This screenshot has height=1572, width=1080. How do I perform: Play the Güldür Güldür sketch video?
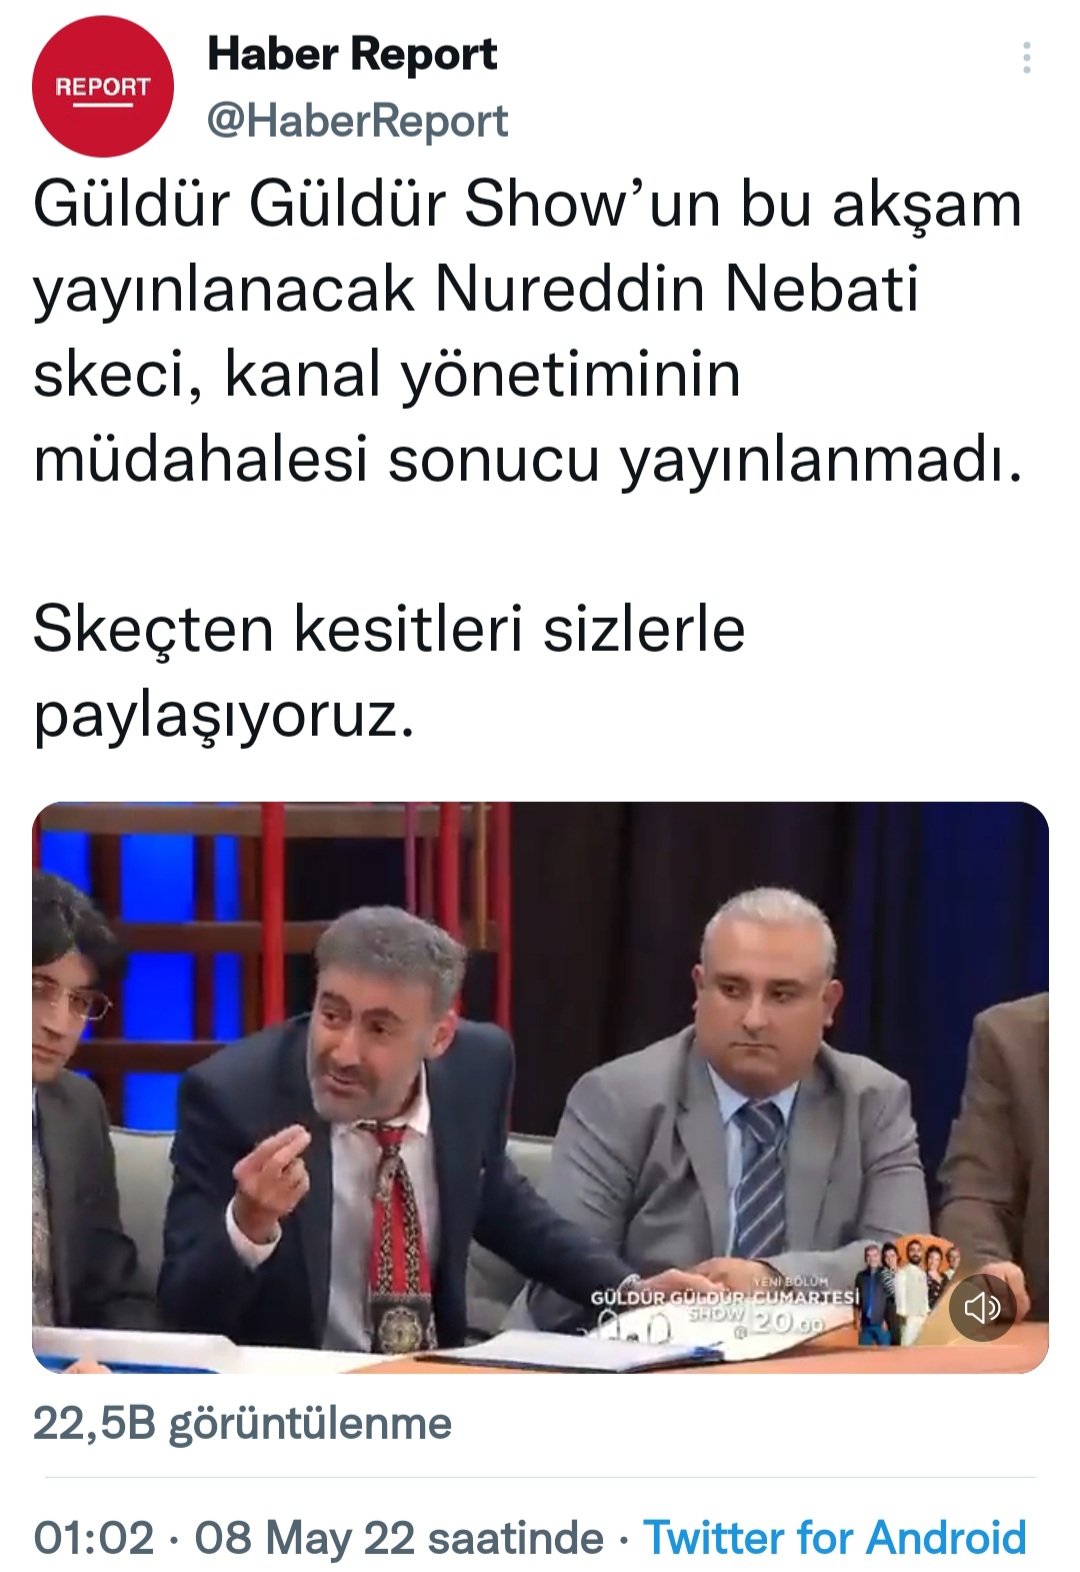540,1087
